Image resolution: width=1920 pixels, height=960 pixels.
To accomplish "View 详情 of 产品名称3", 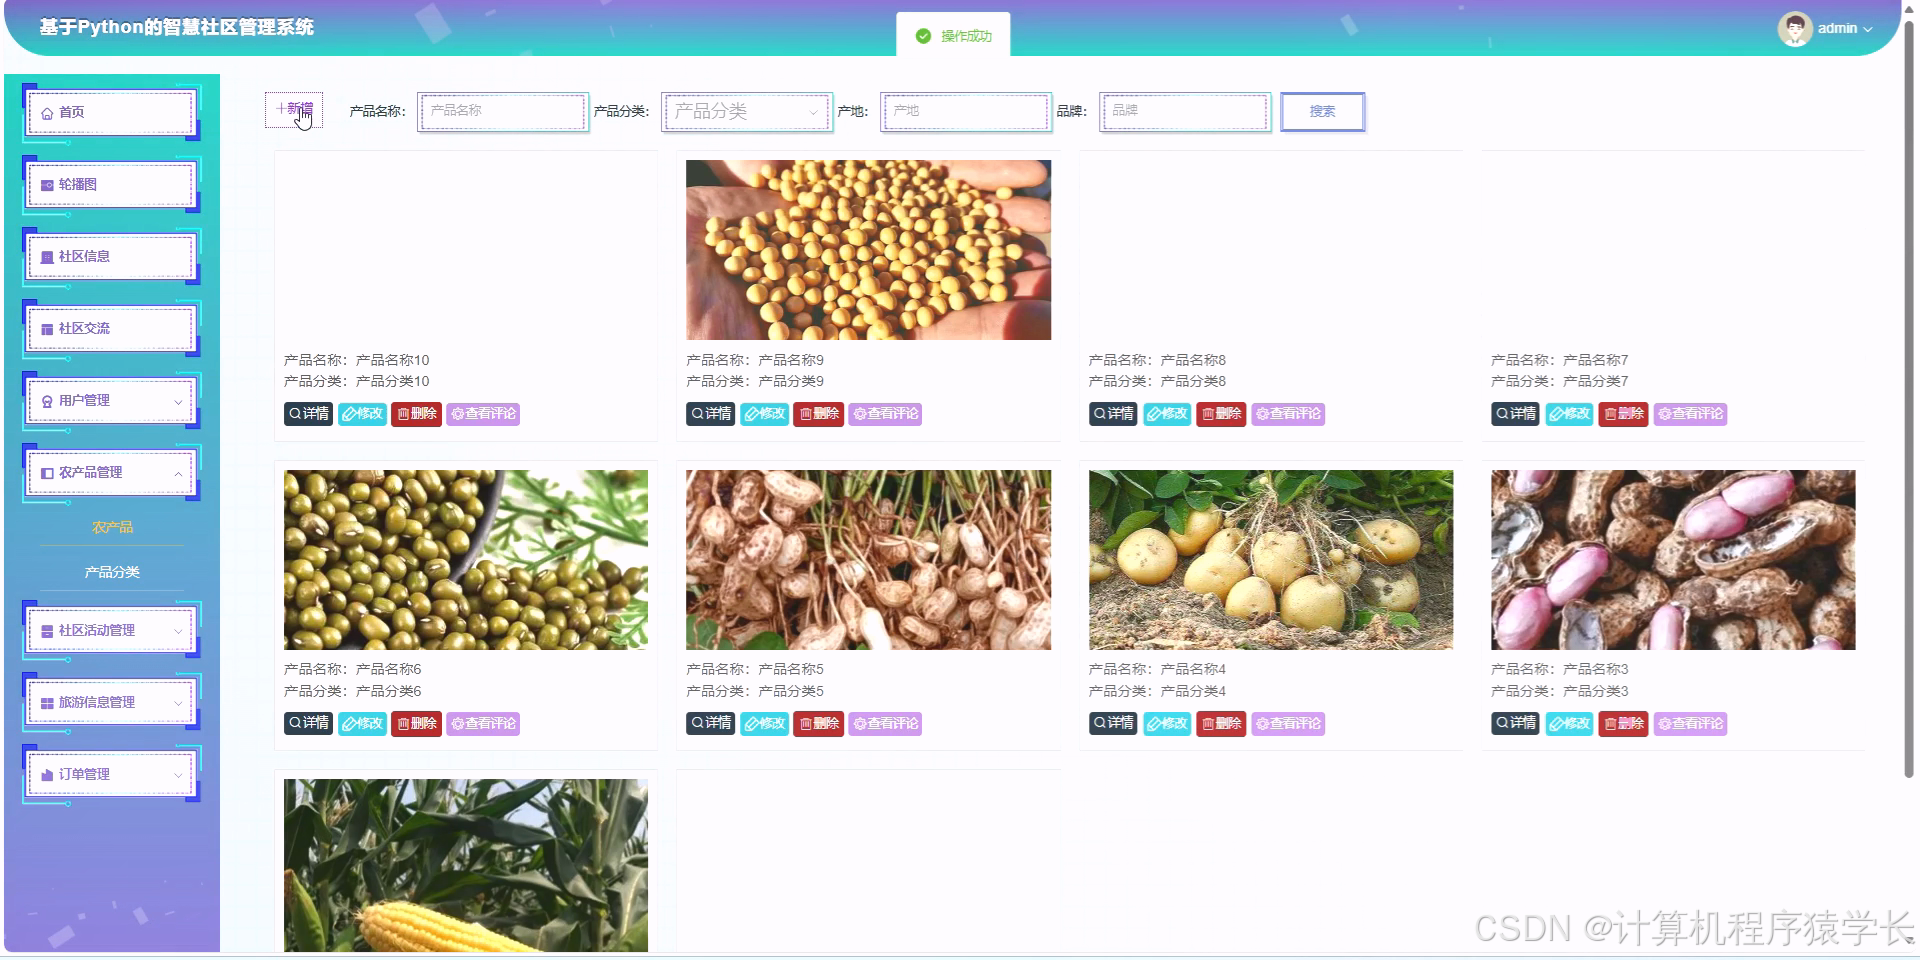I will 1515,724.
